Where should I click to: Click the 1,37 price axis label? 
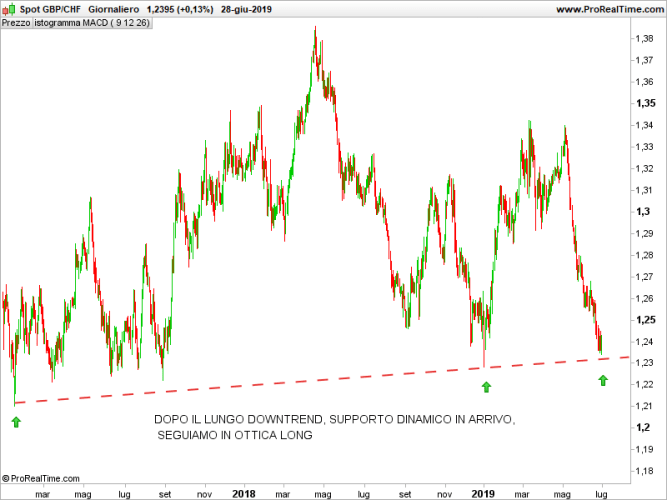point(644,60)
